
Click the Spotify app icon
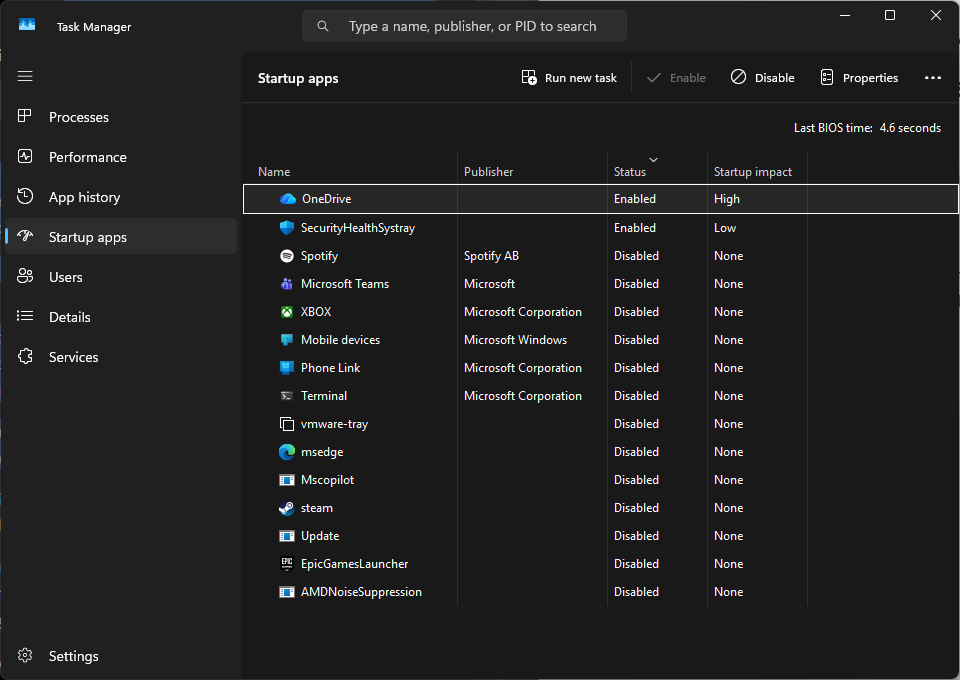(287, 256)
